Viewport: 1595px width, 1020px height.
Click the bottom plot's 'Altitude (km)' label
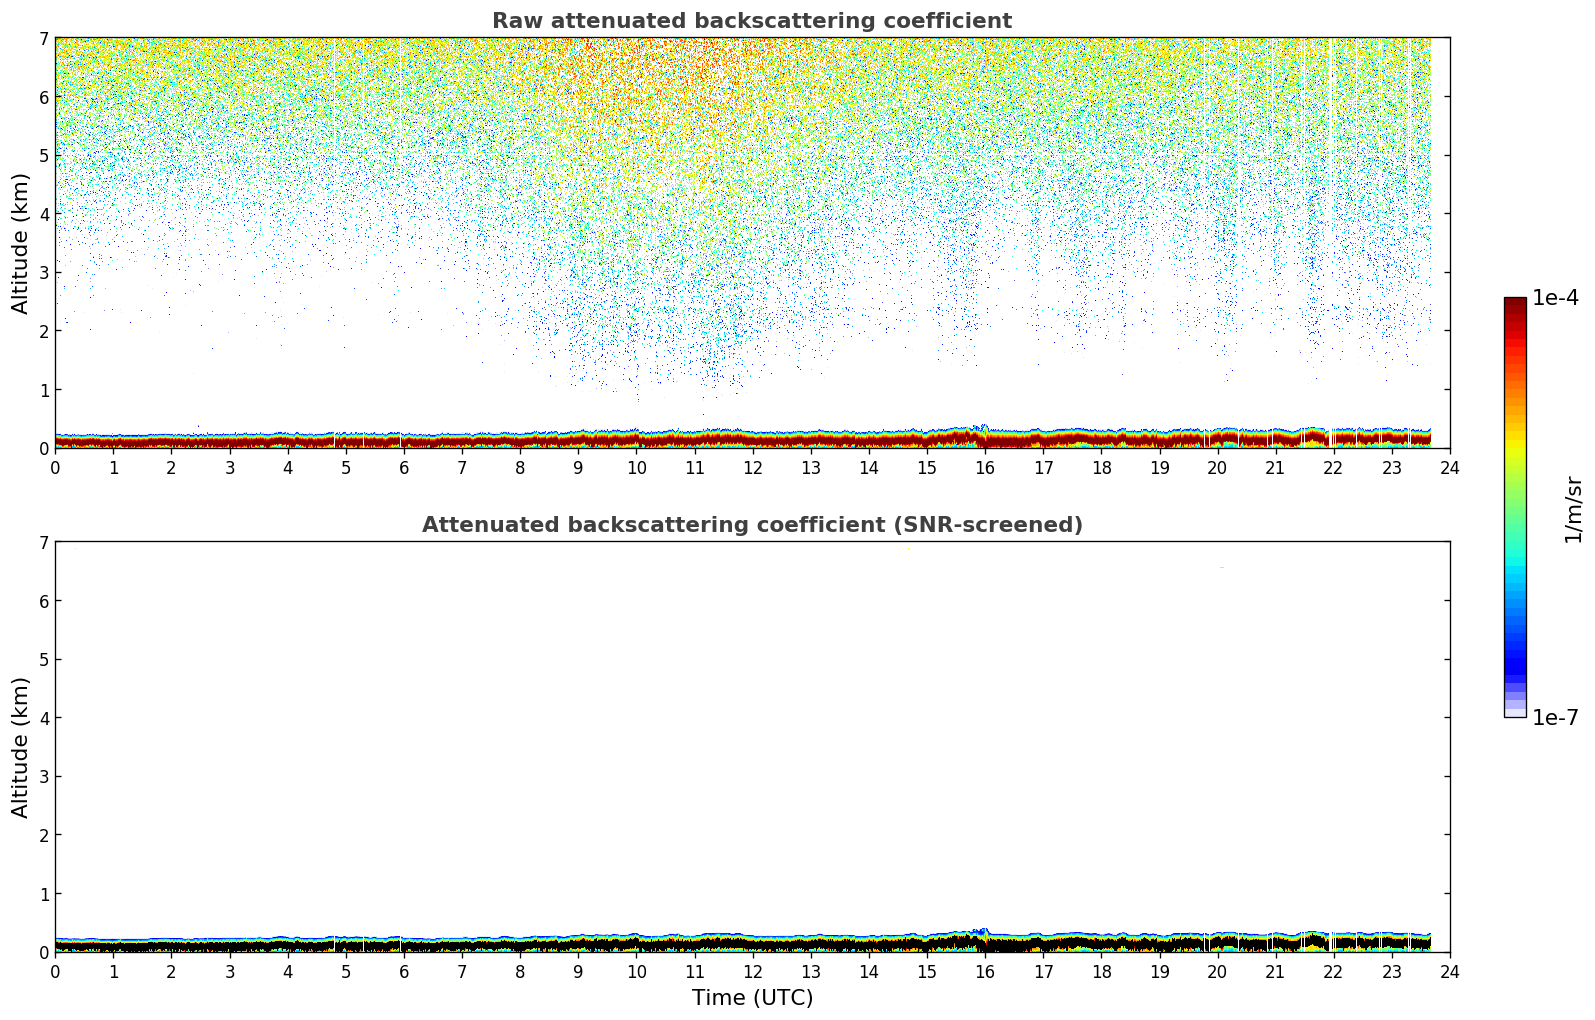(21, 747)
